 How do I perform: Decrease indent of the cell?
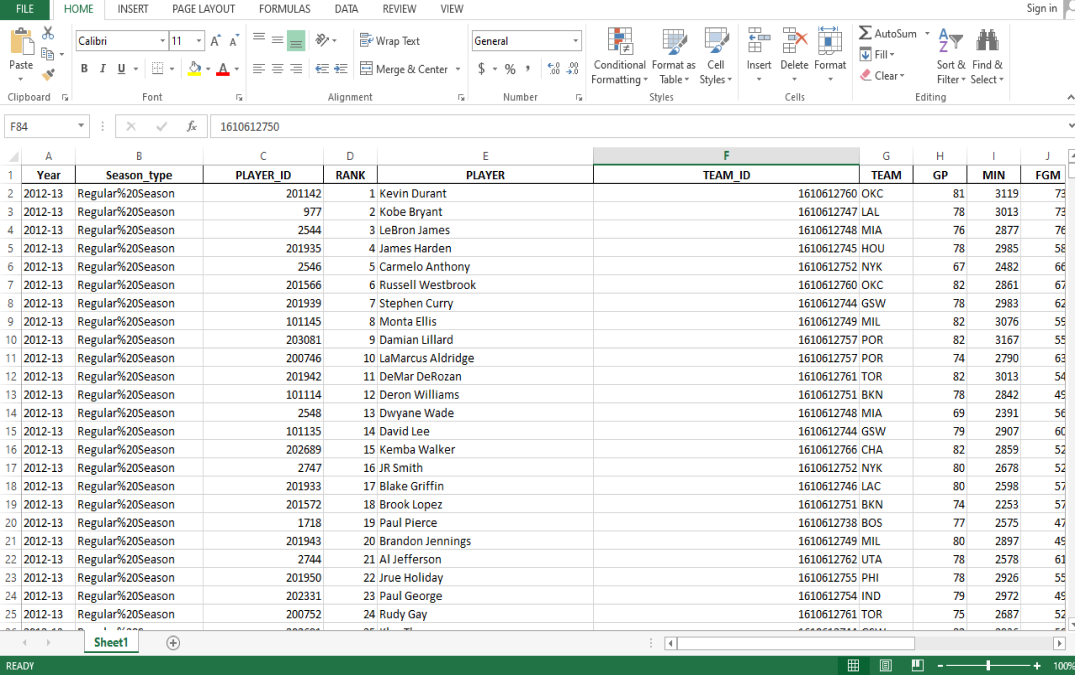coord(322,69)
